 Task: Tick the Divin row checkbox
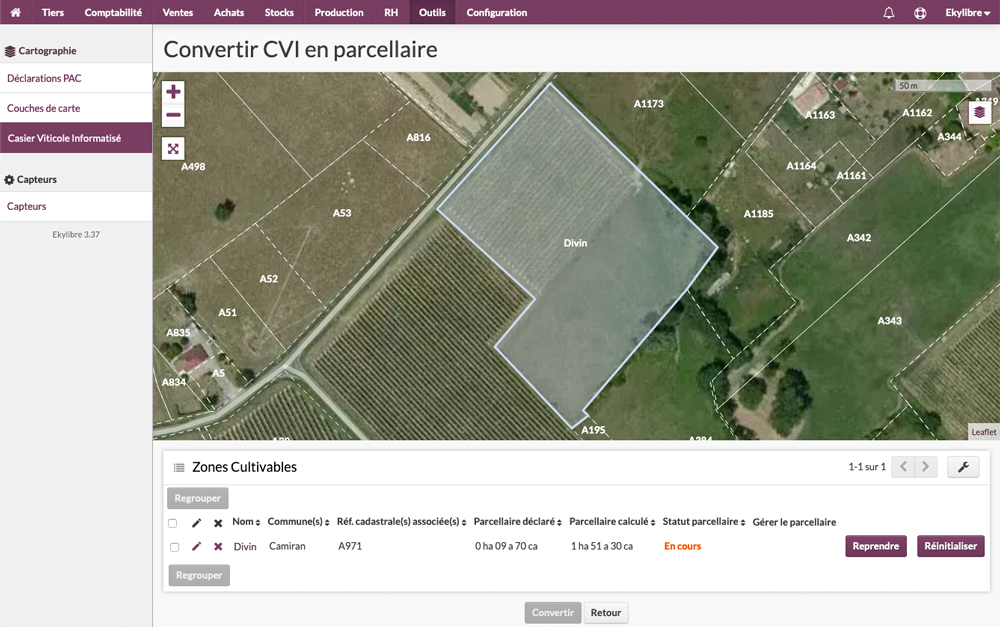tap(174, 547)
